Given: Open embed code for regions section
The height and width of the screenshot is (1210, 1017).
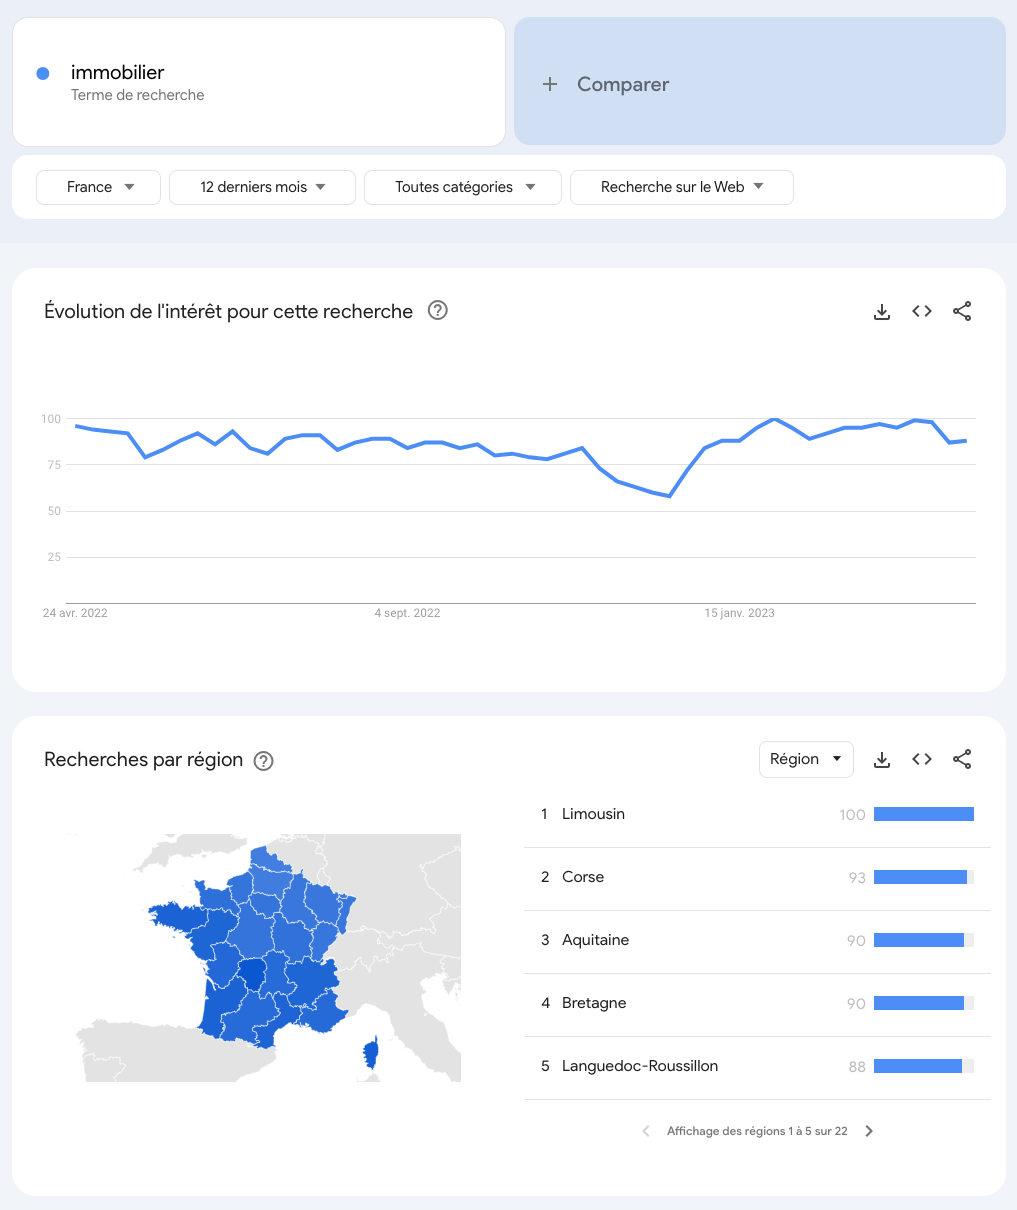Looking at the screenshot, I should (x=922, y=760).
